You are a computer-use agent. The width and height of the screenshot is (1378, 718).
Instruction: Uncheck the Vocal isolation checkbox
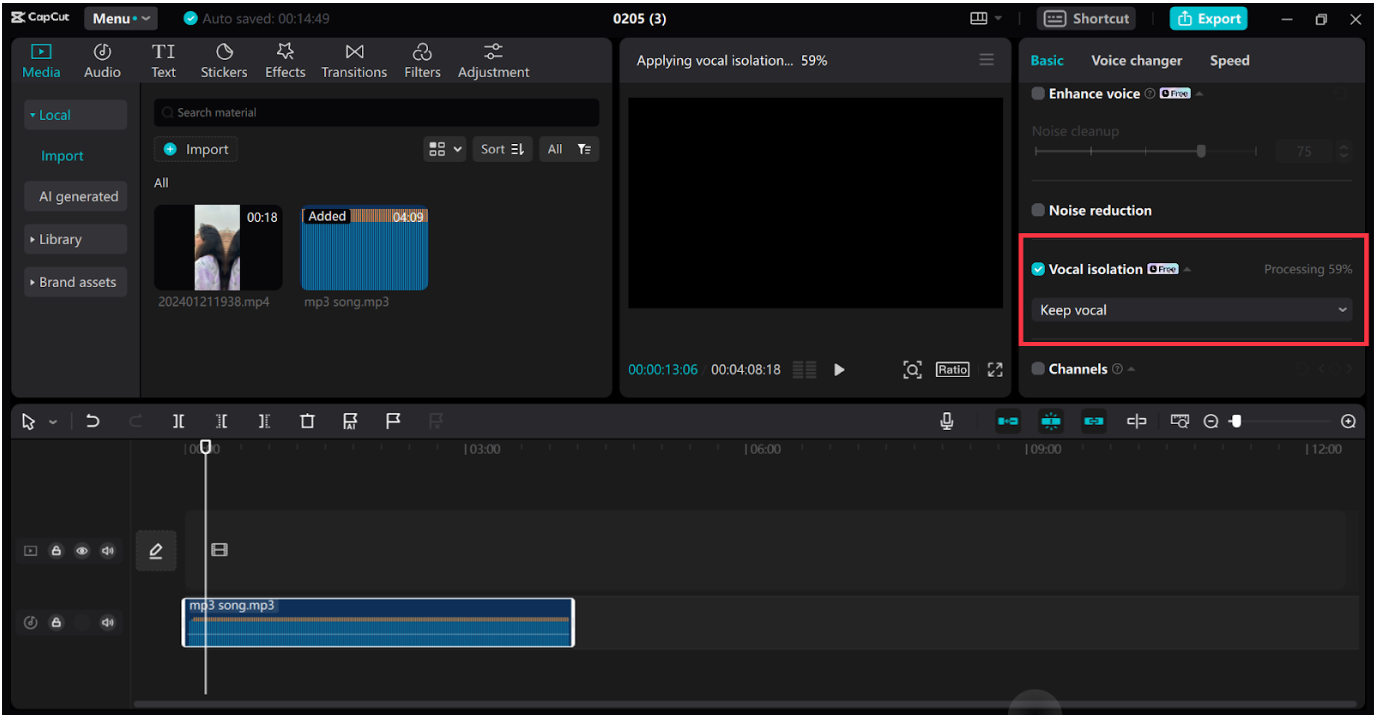click(x=1038, y=269)
